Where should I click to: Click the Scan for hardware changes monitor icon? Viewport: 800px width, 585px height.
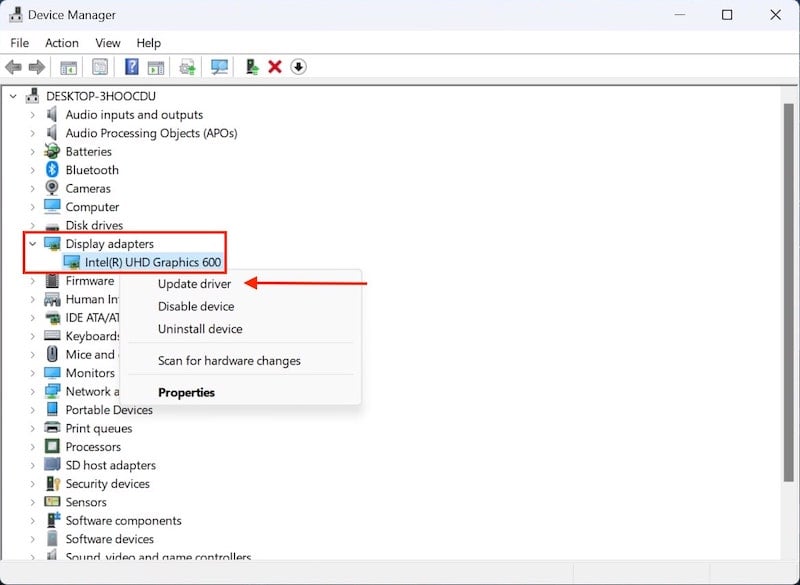tap(219, 67)
